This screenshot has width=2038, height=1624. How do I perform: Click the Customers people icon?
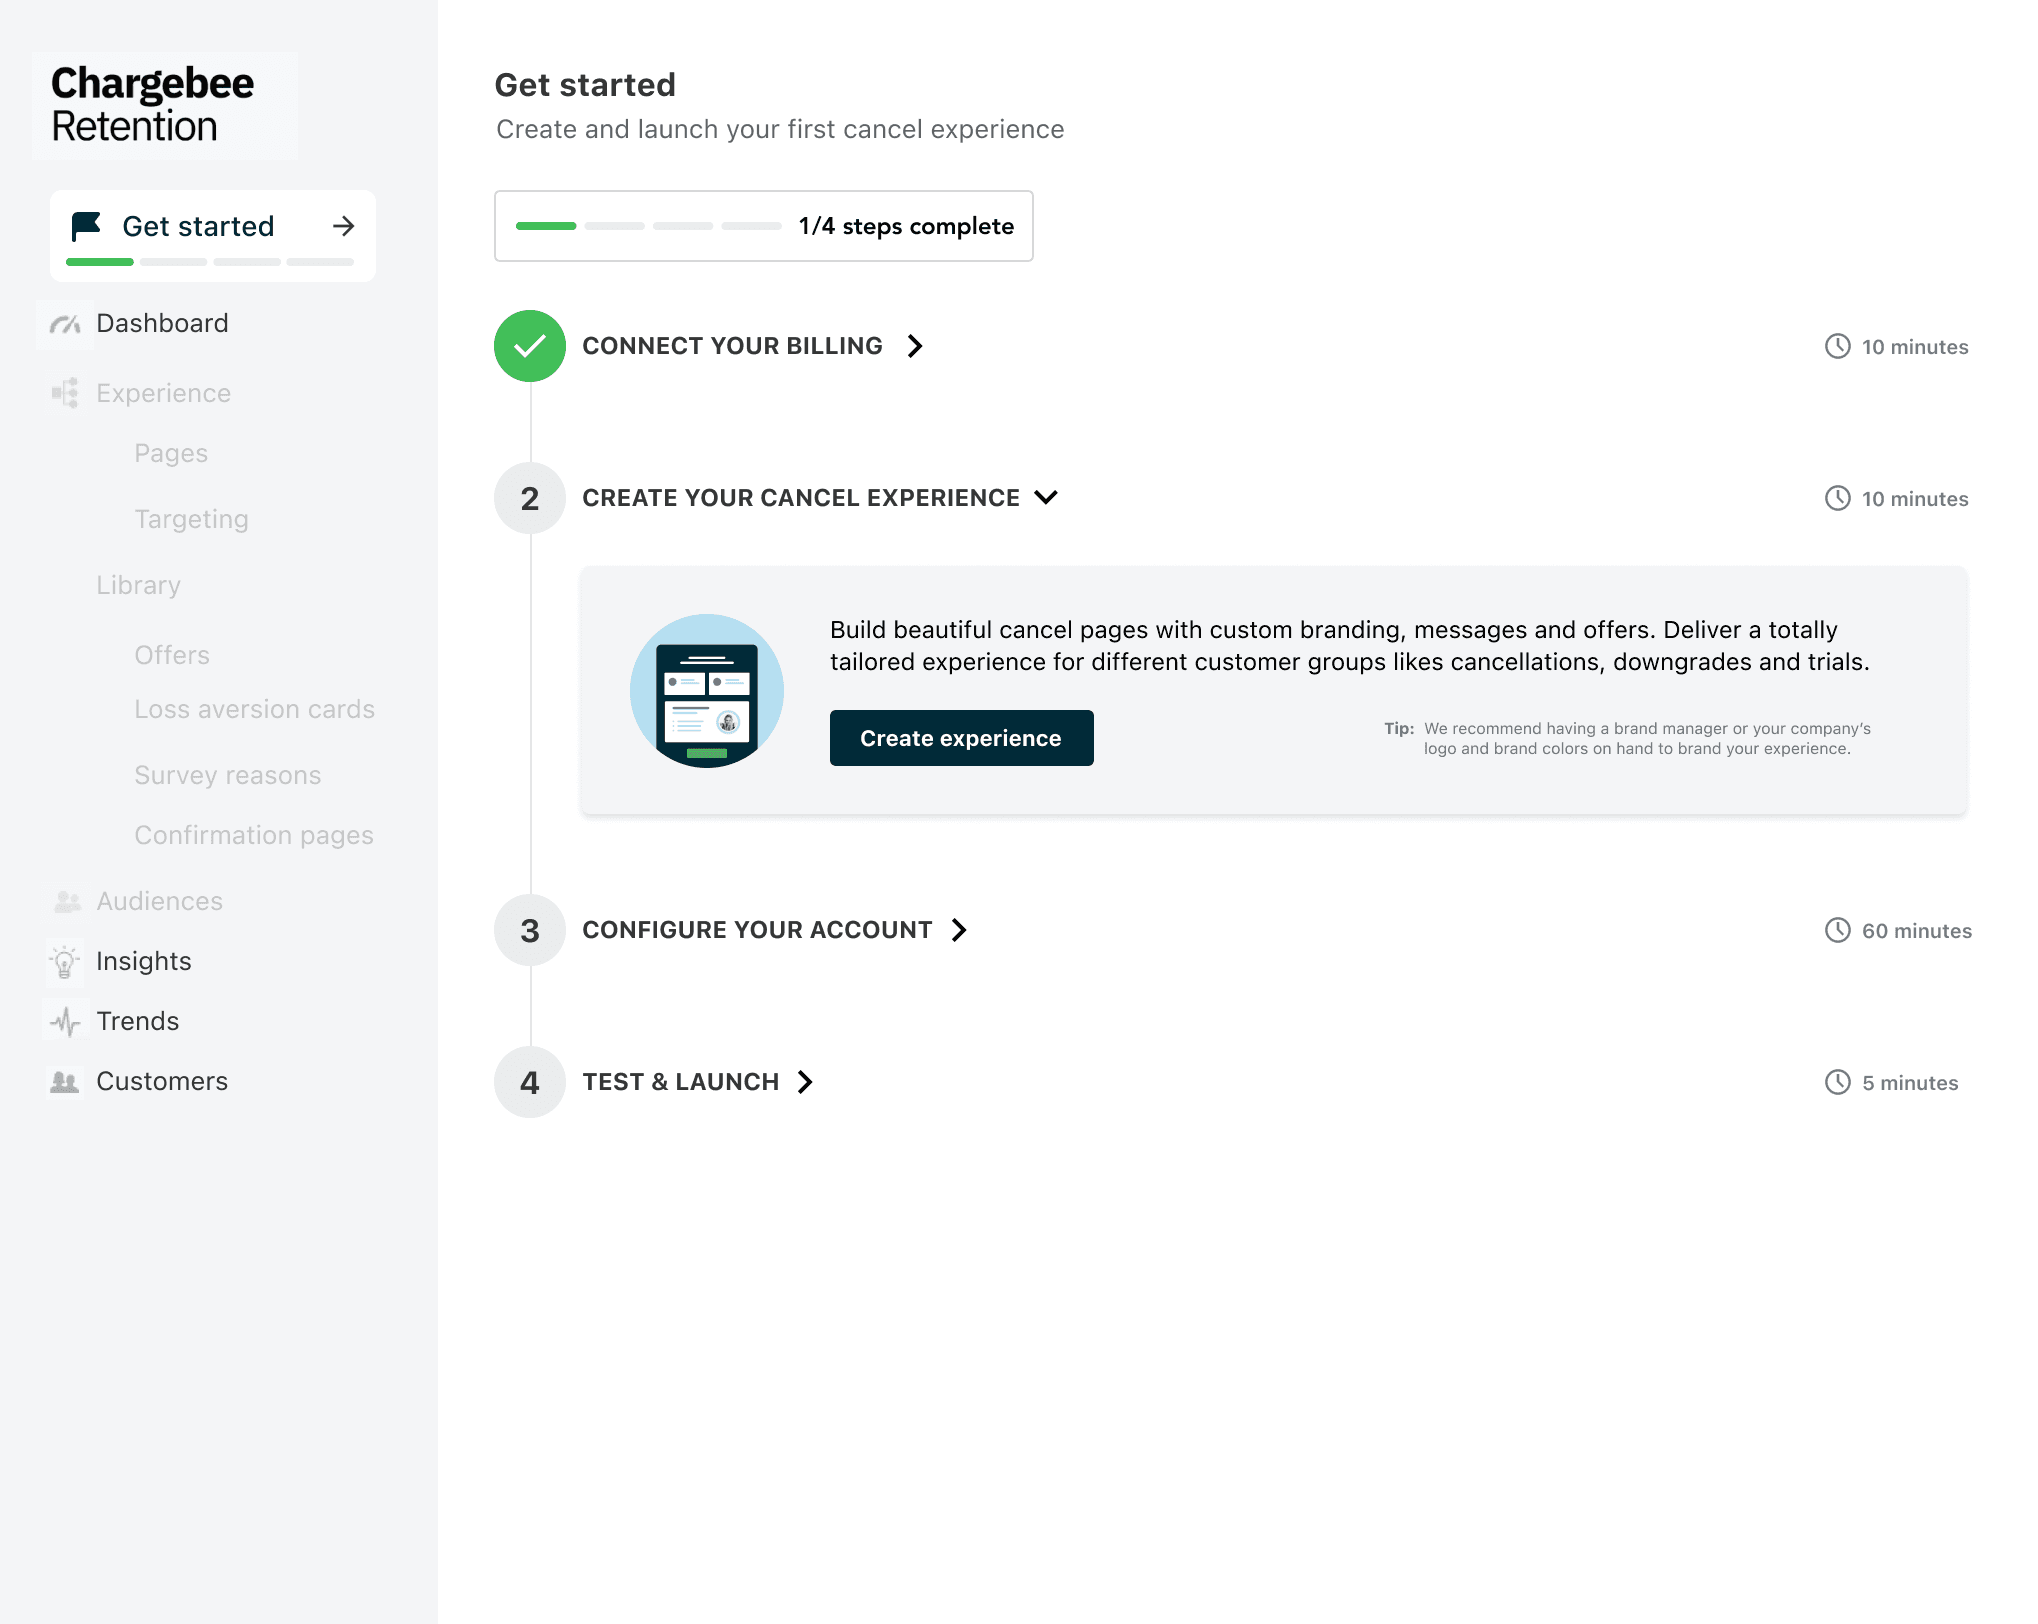coord(65,1082)
